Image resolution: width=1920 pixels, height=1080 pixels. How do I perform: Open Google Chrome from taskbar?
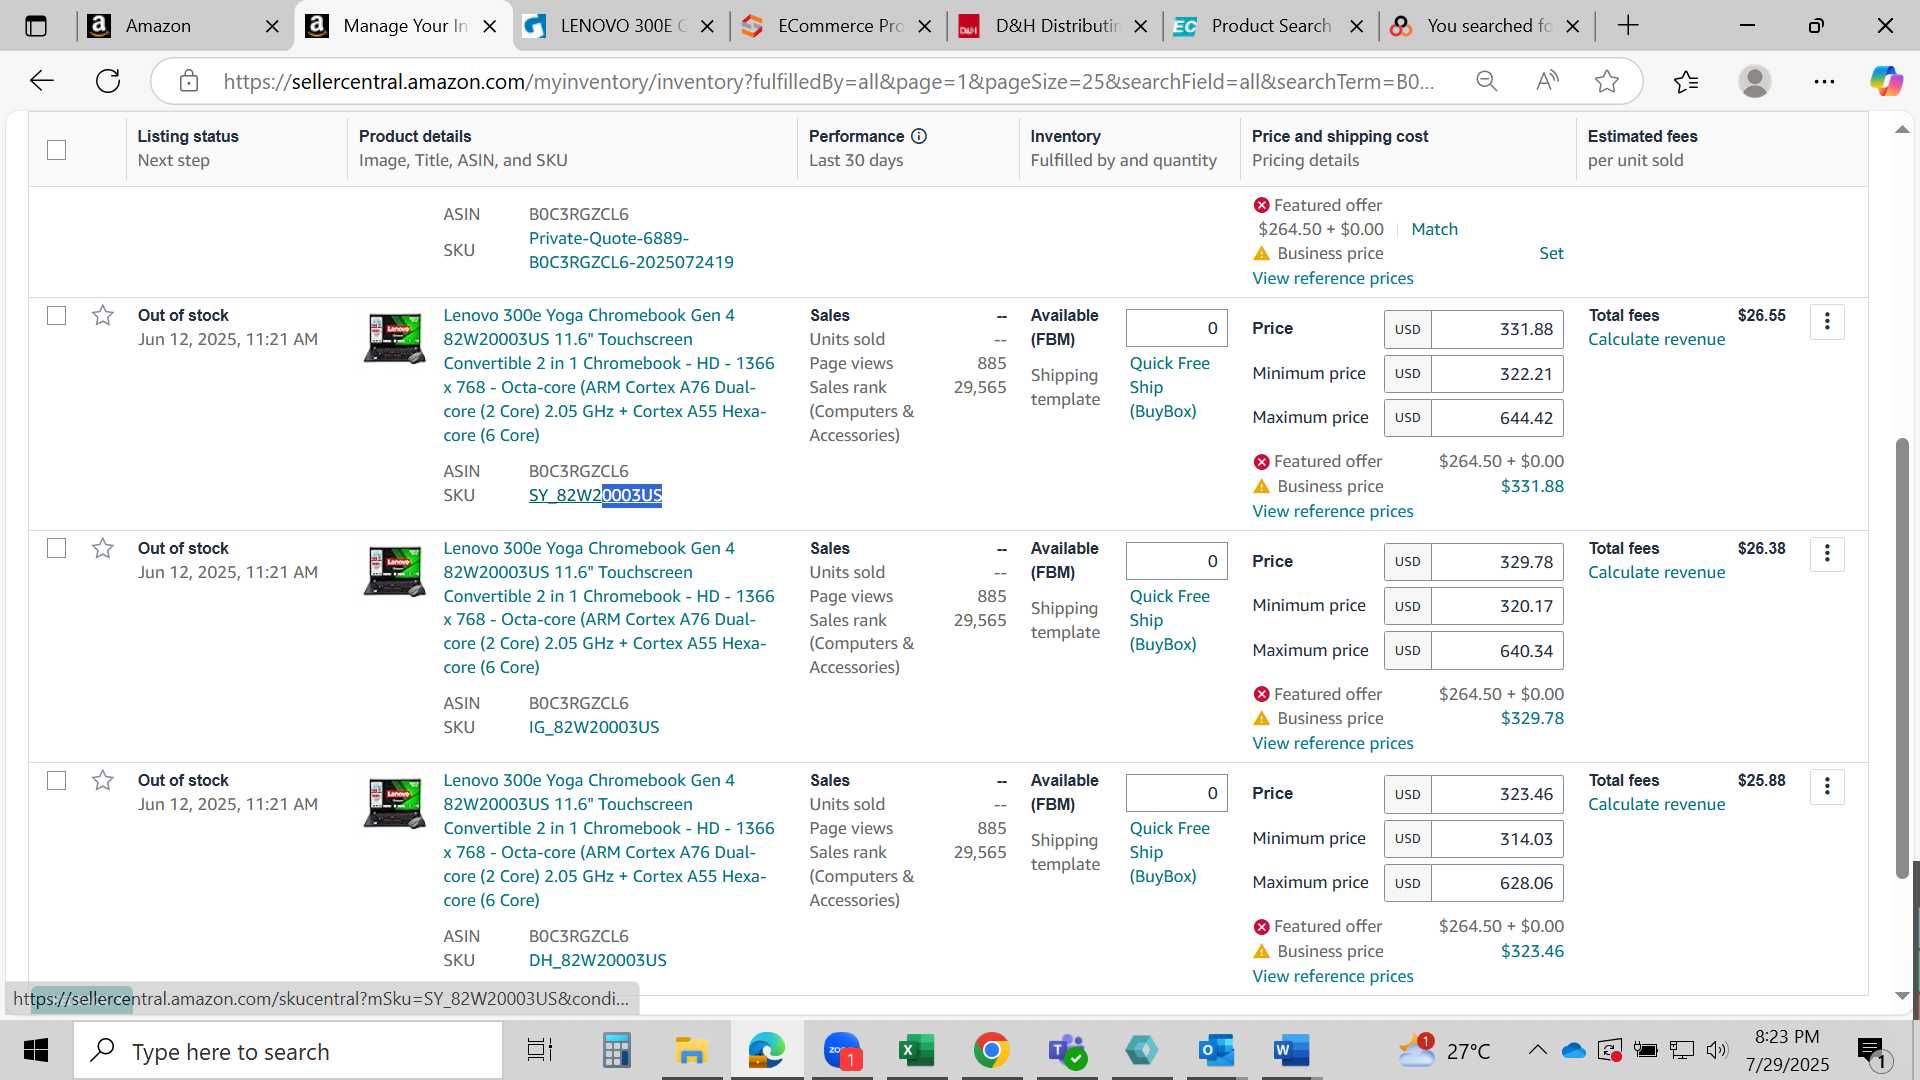[x=991, y=1051]
